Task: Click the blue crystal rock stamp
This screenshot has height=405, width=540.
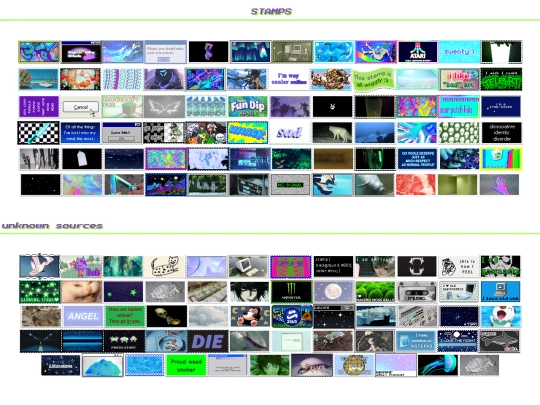Action: [102, 366]
